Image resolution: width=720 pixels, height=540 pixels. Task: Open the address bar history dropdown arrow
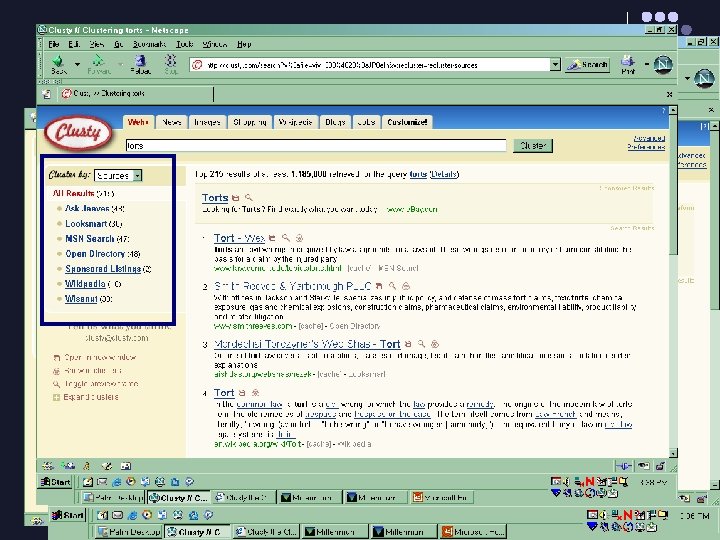coord(555,65)
